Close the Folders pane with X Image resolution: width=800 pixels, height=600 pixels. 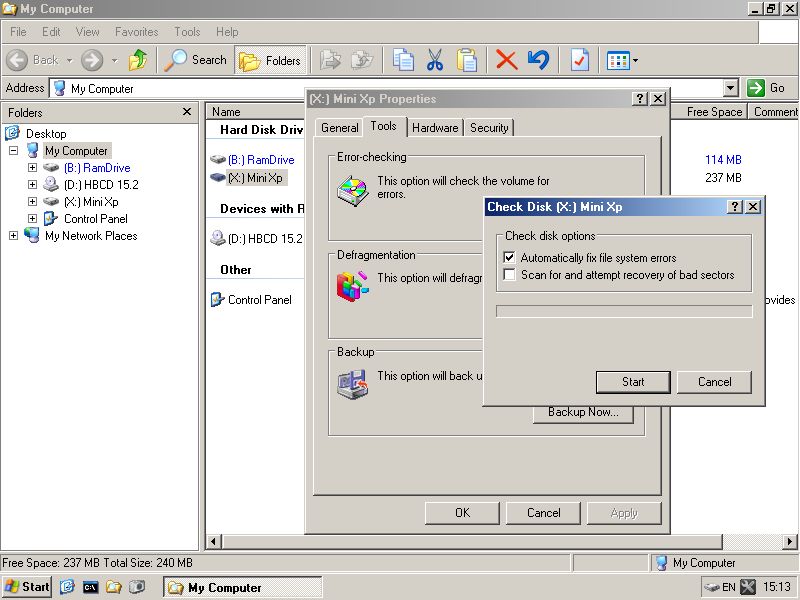(186, 112)
